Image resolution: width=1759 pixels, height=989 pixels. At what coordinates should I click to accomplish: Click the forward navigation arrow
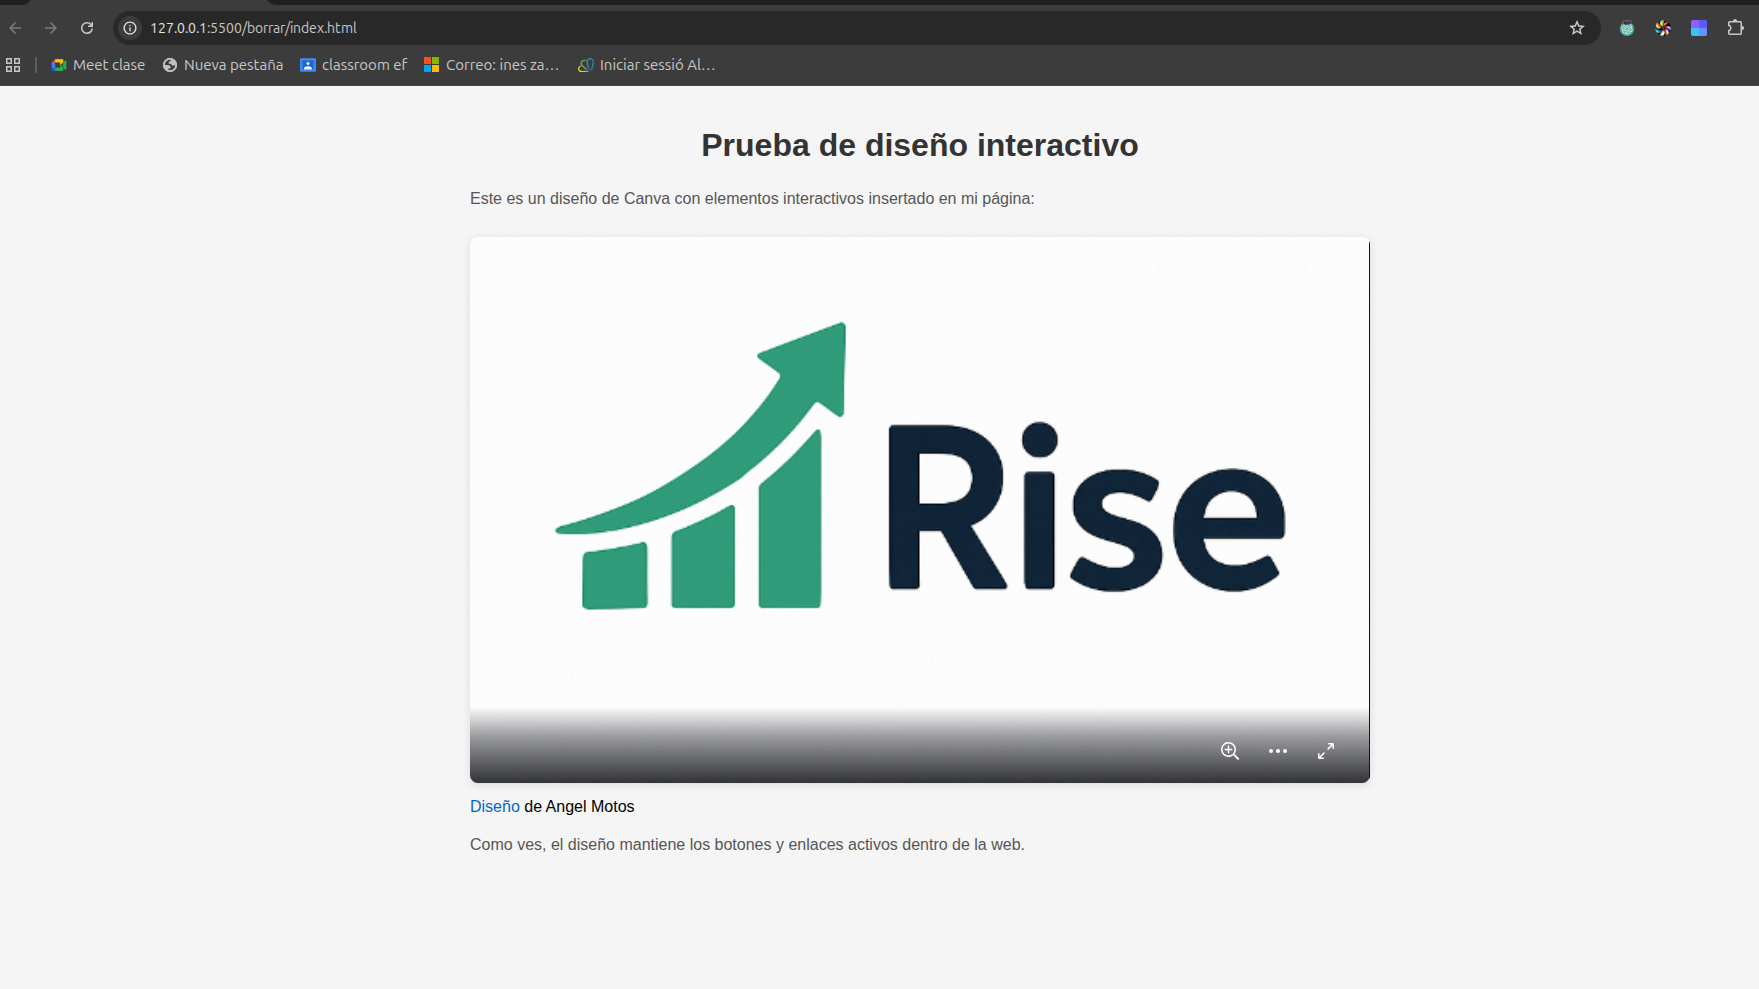(51, 28)
